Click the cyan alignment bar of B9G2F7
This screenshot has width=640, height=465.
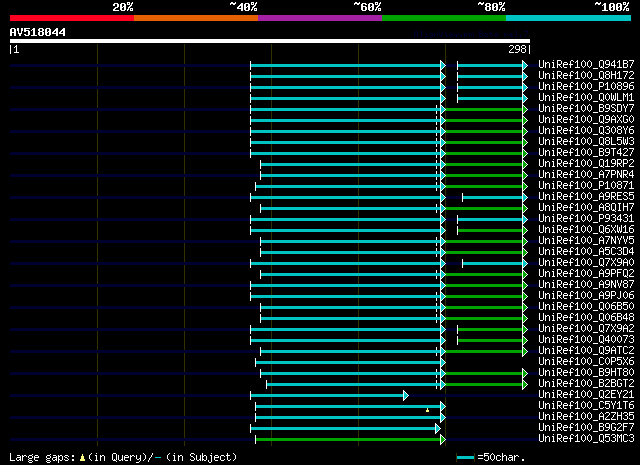tap(343, 429)
